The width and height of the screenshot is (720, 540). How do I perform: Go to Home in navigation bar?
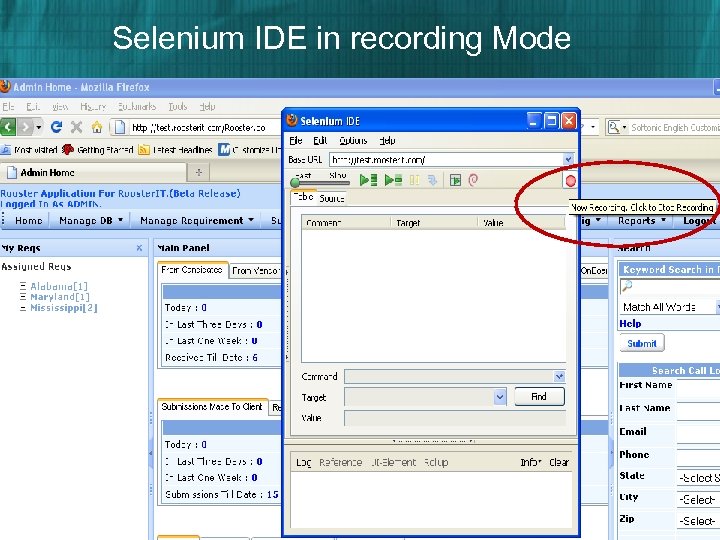tap(28, 220)
